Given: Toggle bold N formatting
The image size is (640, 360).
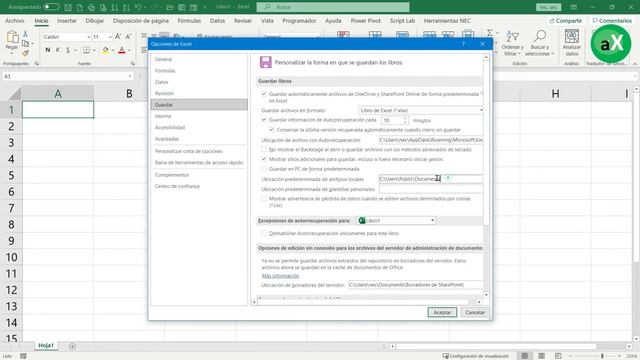Looking at the screenshot, I should [48, 50].
